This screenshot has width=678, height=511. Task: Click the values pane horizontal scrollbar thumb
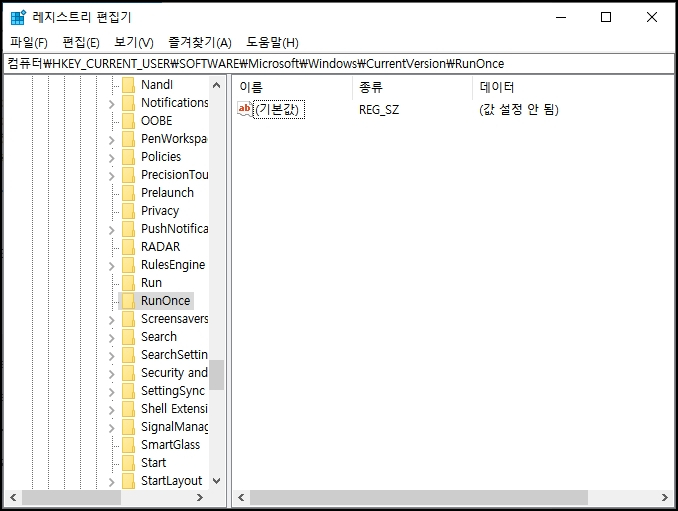click(x=419, y=498)
